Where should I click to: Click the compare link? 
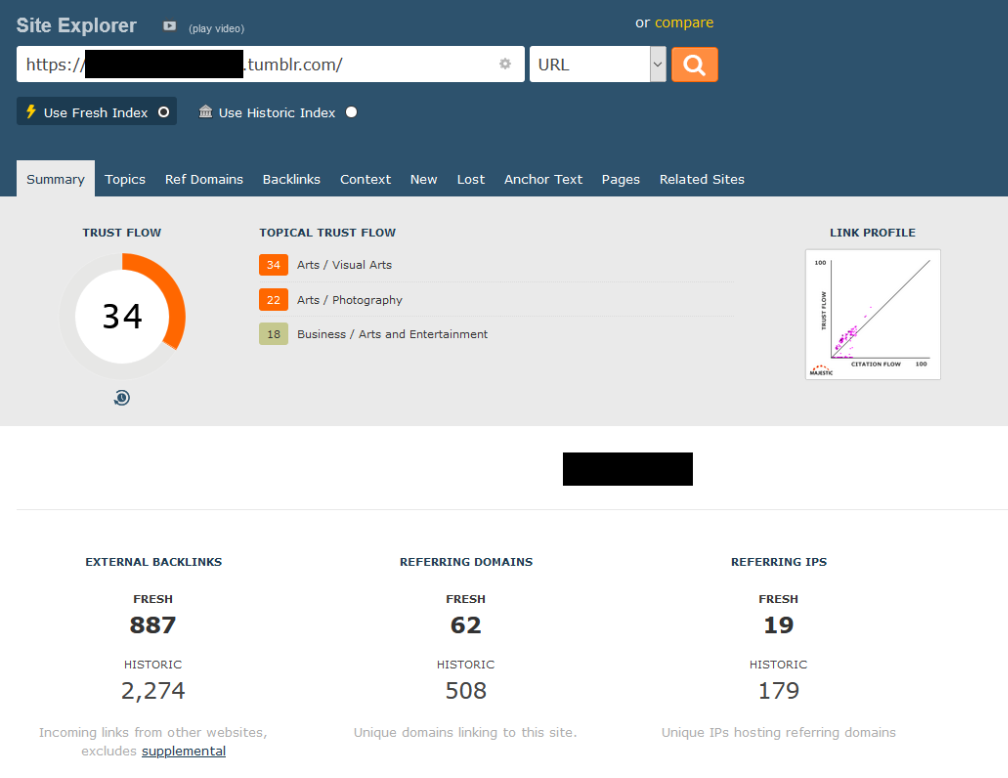tap(684, 23)
